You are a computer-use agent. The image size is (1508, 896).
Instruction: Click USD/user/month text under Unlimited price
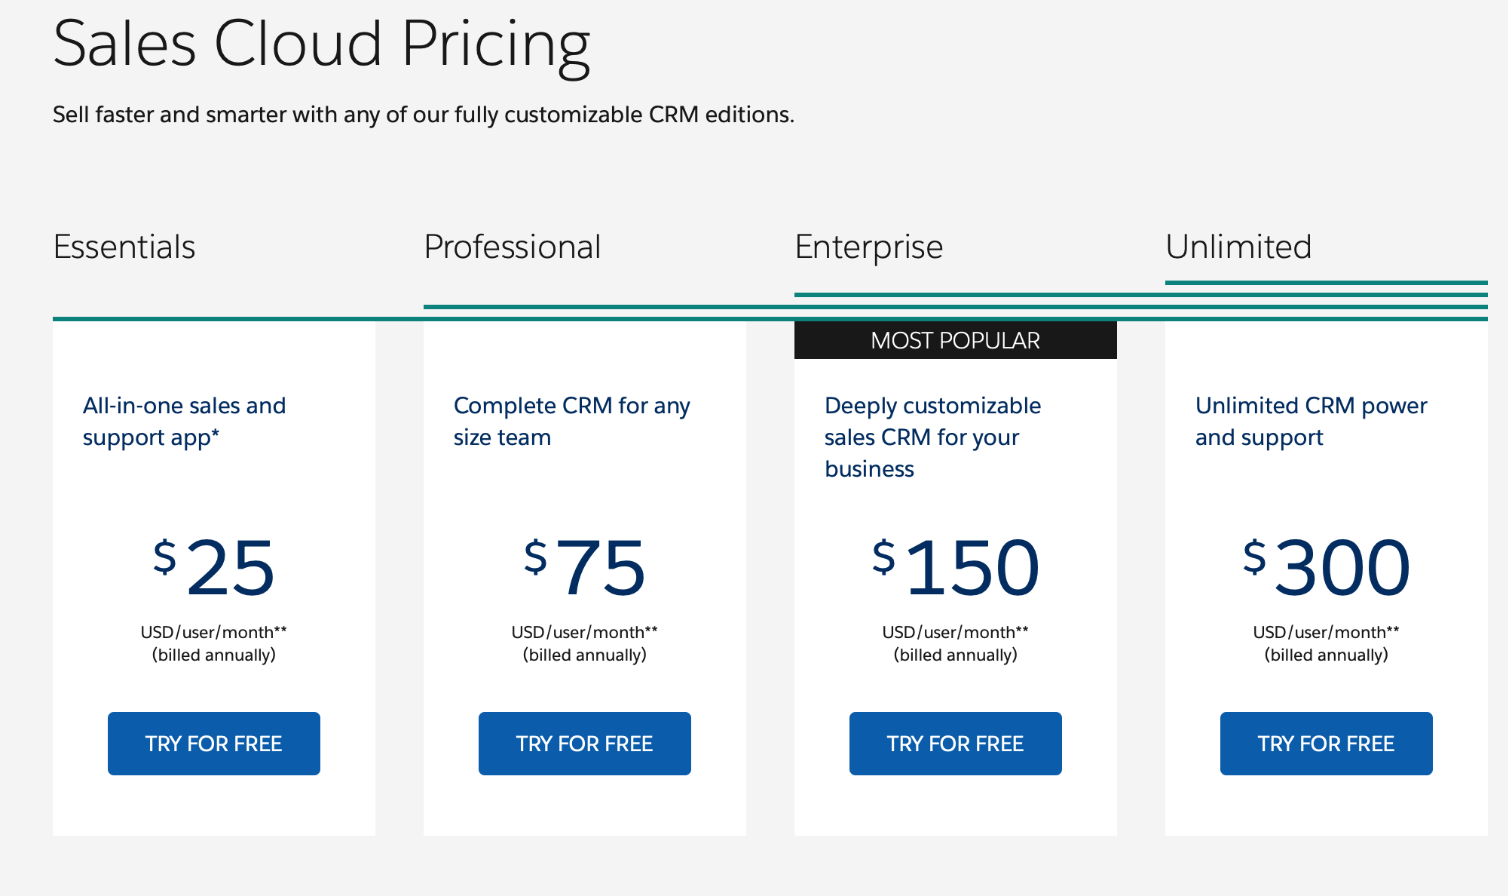(x=1326, y=632)
